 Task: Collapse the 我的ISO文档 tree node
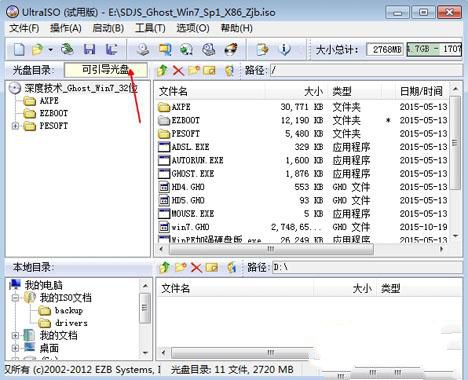point(15,297)
